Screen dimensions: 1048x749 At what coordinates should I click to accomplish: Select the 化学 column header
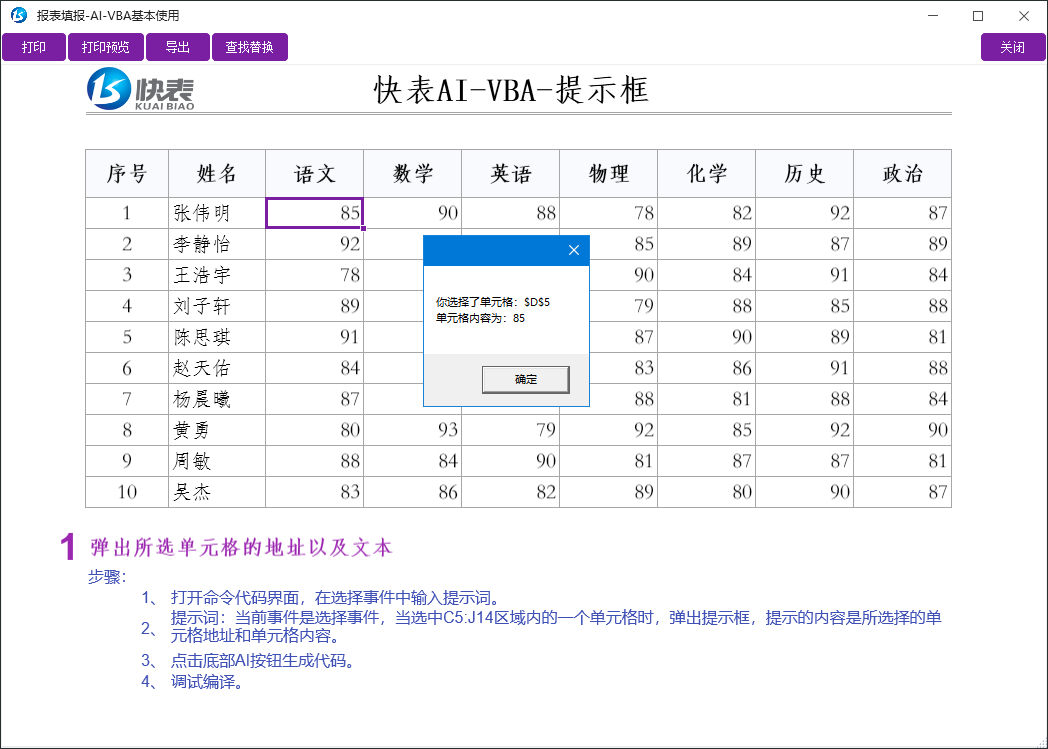coord(706,174)
